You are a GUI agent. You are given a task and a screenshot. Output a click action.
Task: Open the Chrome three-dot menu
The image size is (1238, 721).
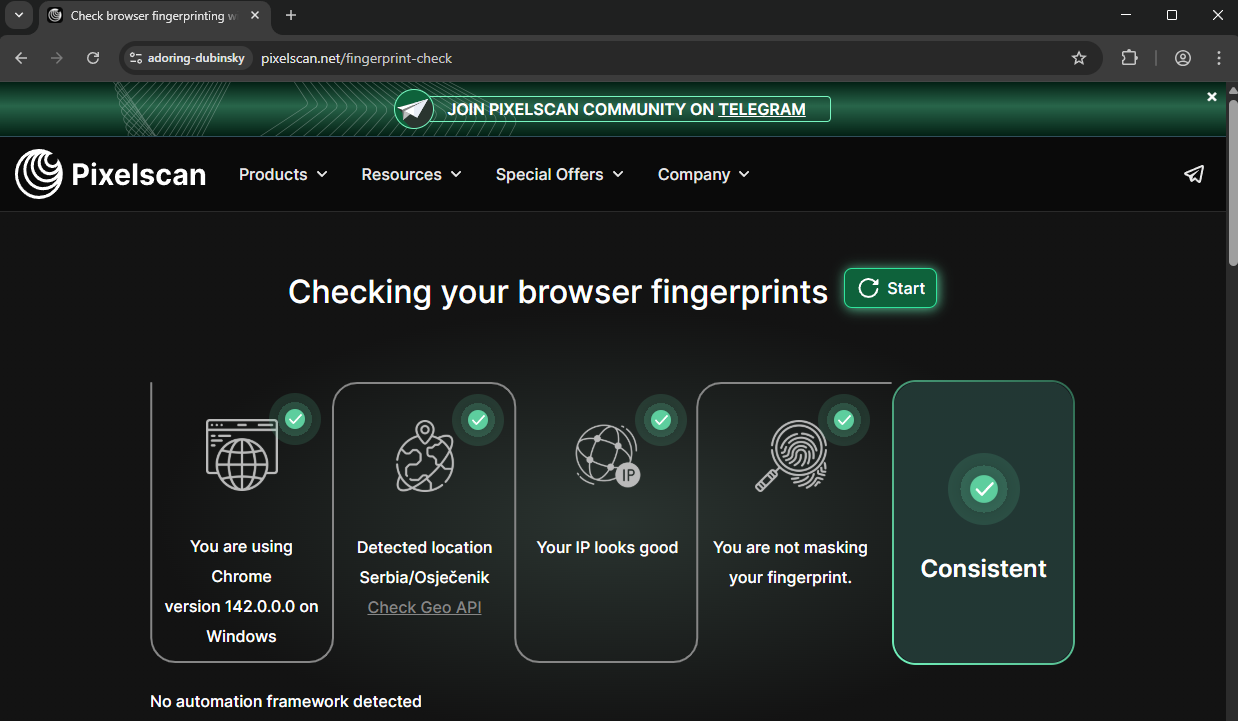pos(1219,58)
